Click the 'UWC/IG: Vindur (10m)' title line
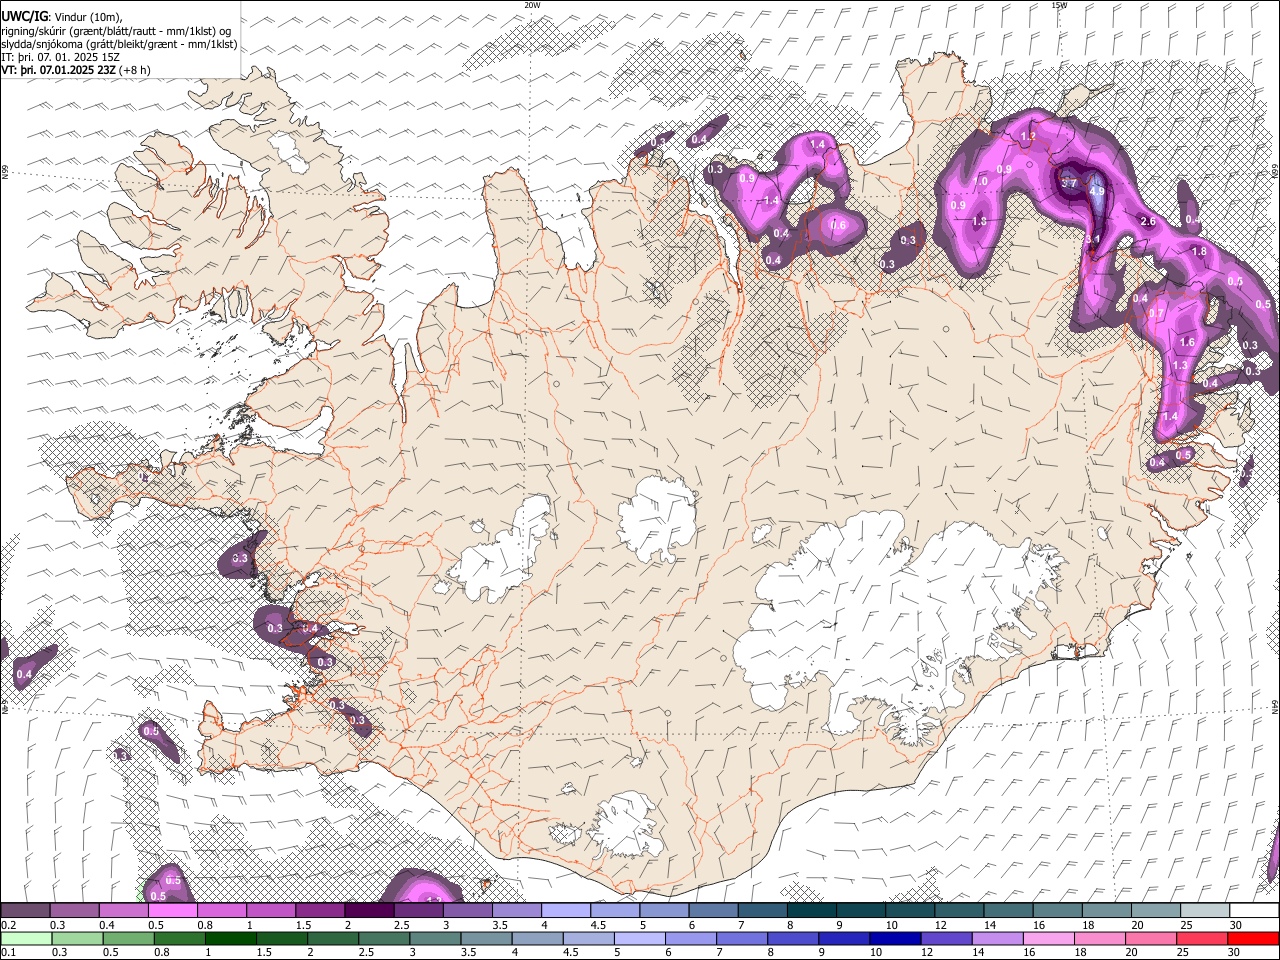 62,16
